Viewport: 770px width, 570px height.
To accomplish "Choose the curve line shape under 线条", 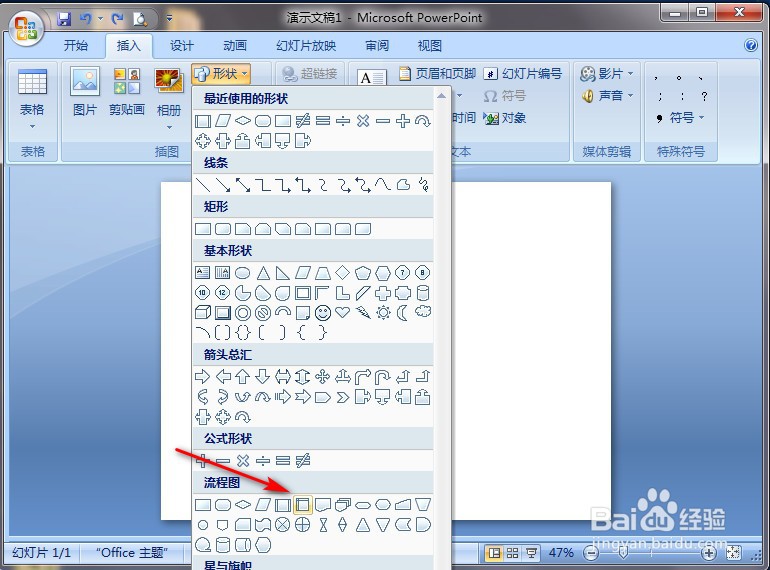I will [x=383, y=185].
